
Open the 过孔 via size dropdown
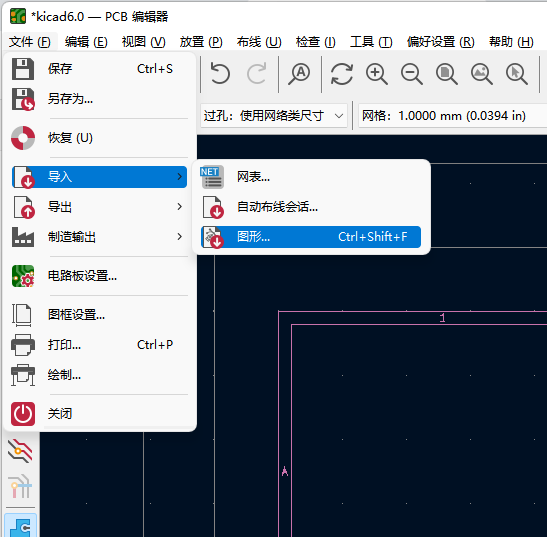274,115
